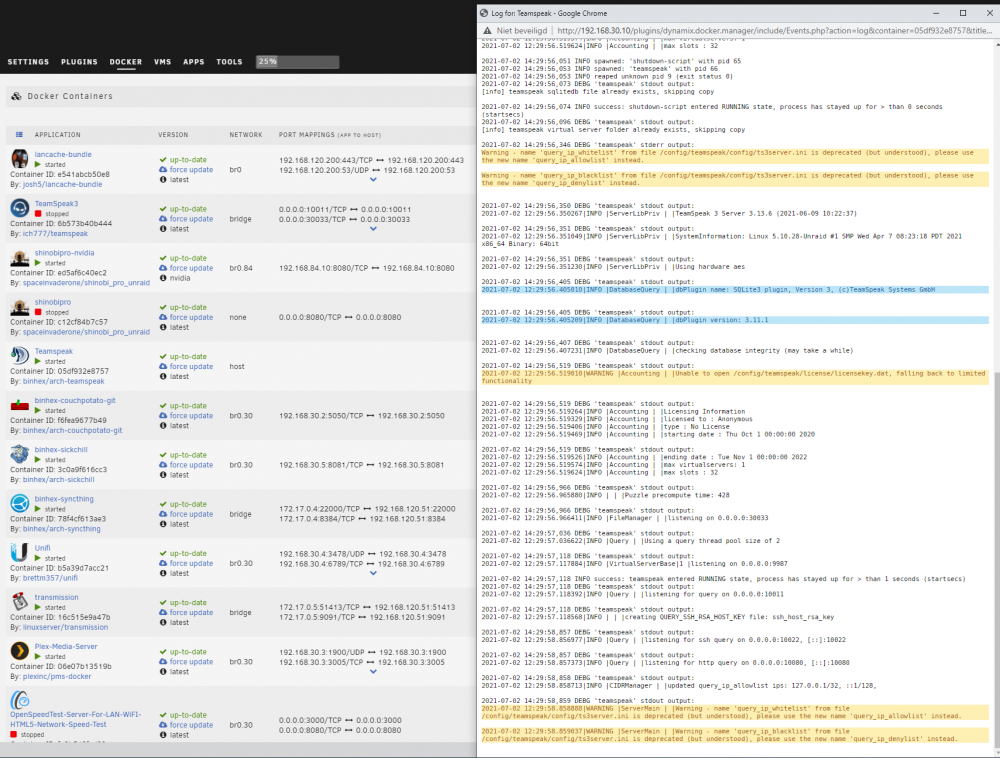The width and height of the screenshot is (1000, 758).
Task: Click the Teamspeak binhex container icon
Action: tap(20, 355)
